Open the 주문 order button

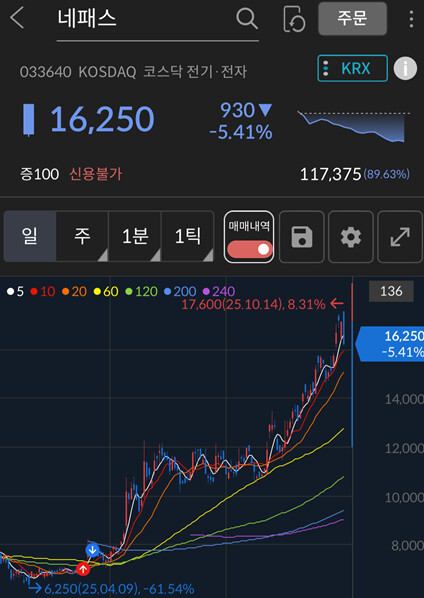pyautogui.click(x=353, y=19)
